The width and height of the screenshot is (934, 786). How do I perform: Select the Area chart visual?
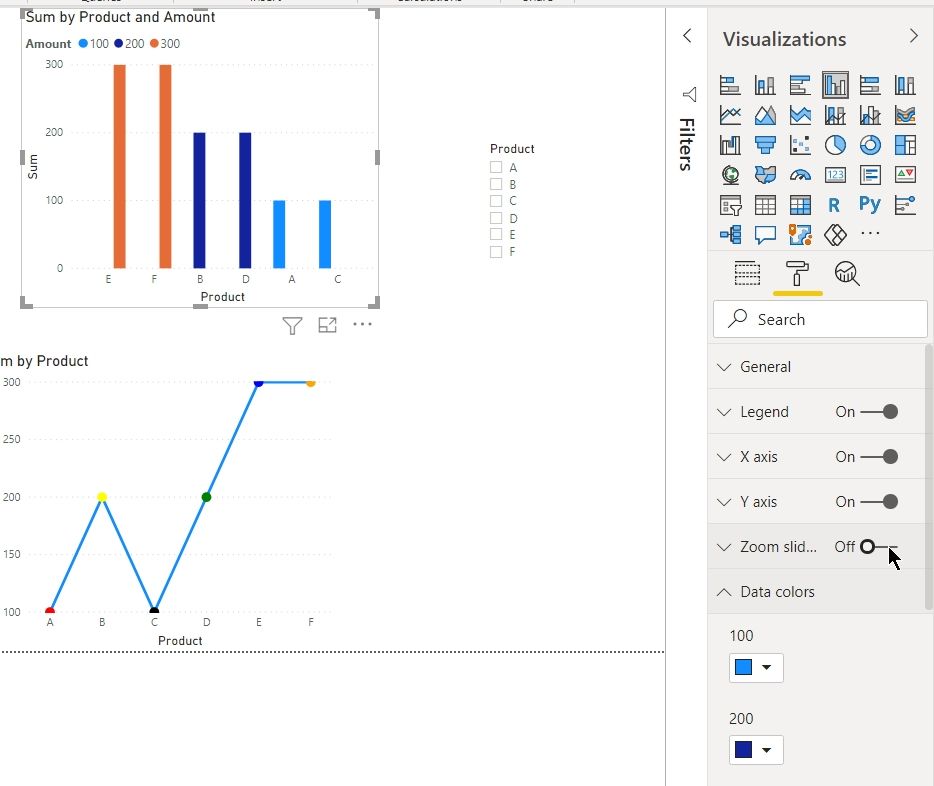(765, 115)
